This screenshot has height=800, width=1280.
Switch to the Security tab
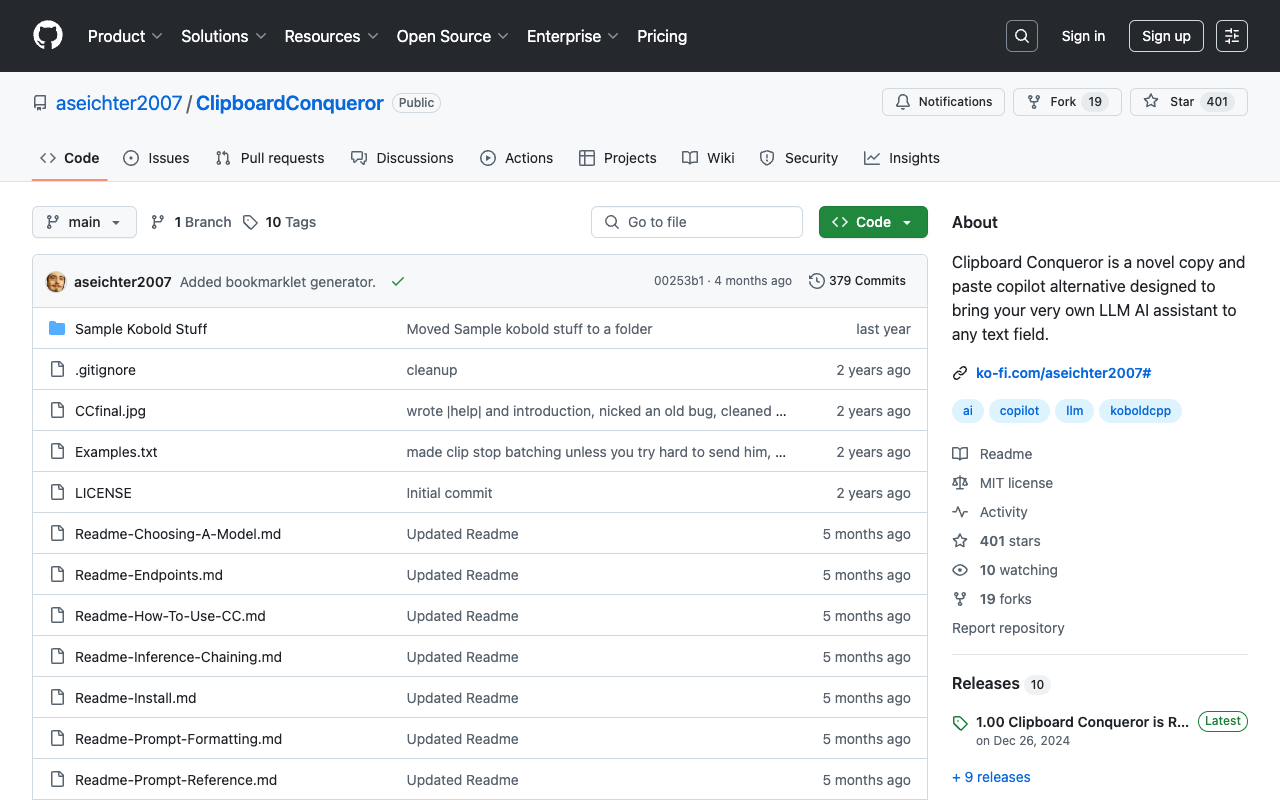[x=799, y=158]
